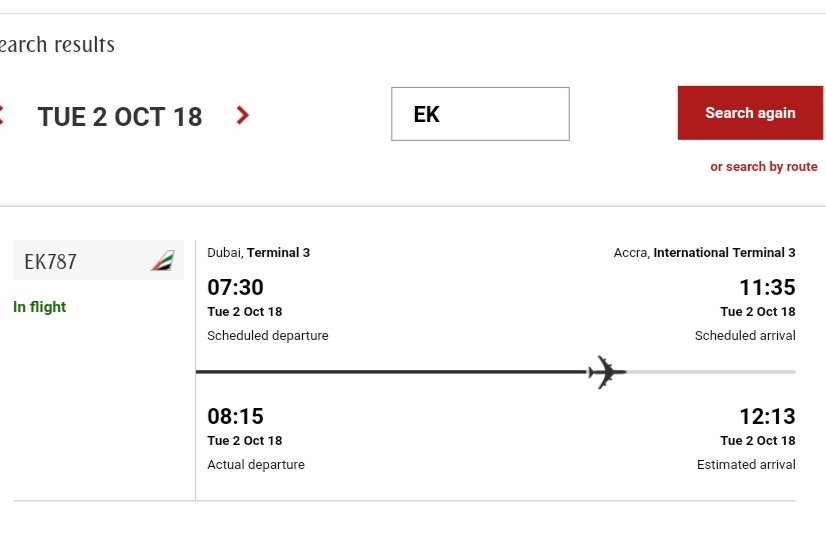Go to next day with right chevron
This screenshot has width=826, height=558.
point(242,115)
